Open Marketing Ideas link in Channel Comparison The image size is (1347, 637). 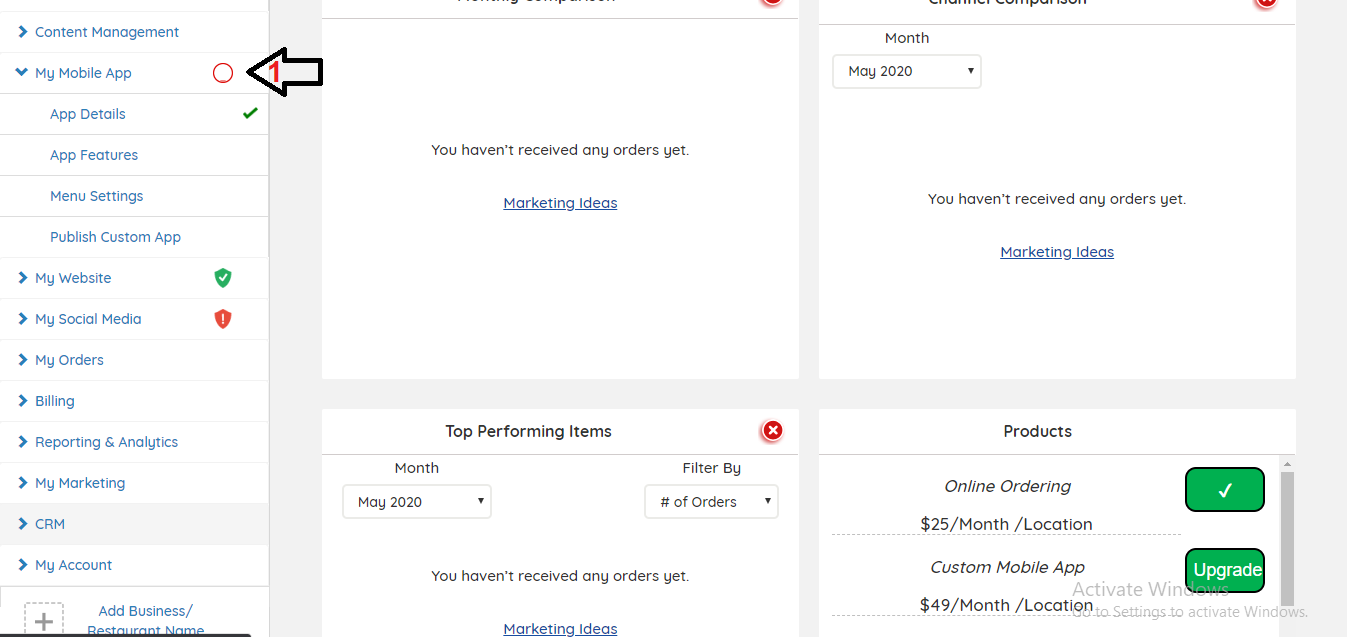click(x=1057, y=252)
